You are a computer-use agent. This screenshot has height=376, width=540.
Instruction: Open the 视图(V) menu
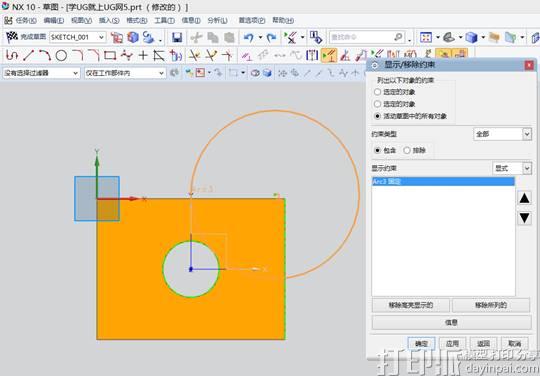(x=82, y=20)
